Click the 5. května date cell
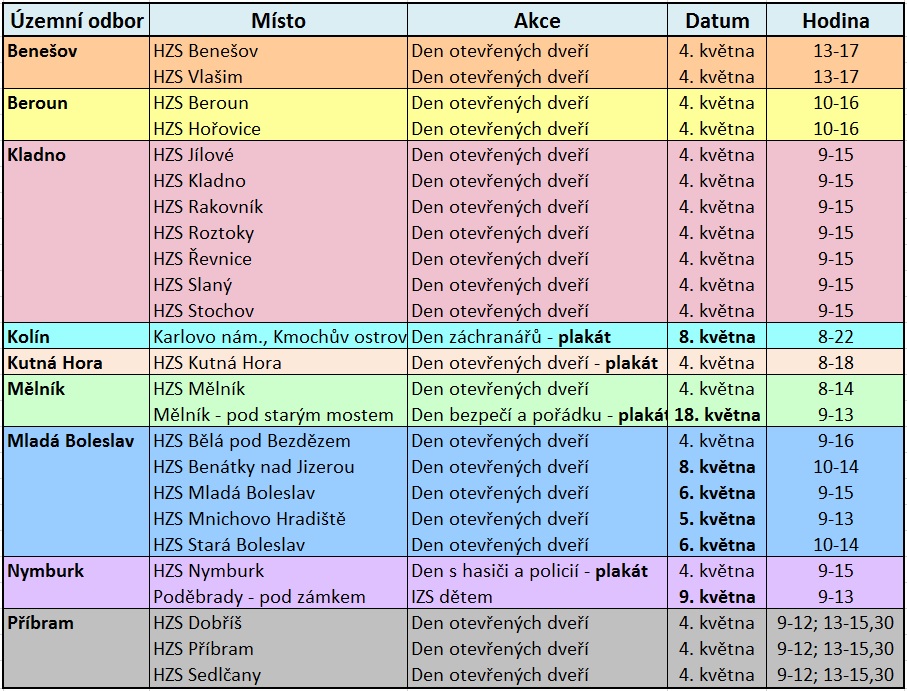The height and width of the screenshot is (691, 907). point(717,518)
